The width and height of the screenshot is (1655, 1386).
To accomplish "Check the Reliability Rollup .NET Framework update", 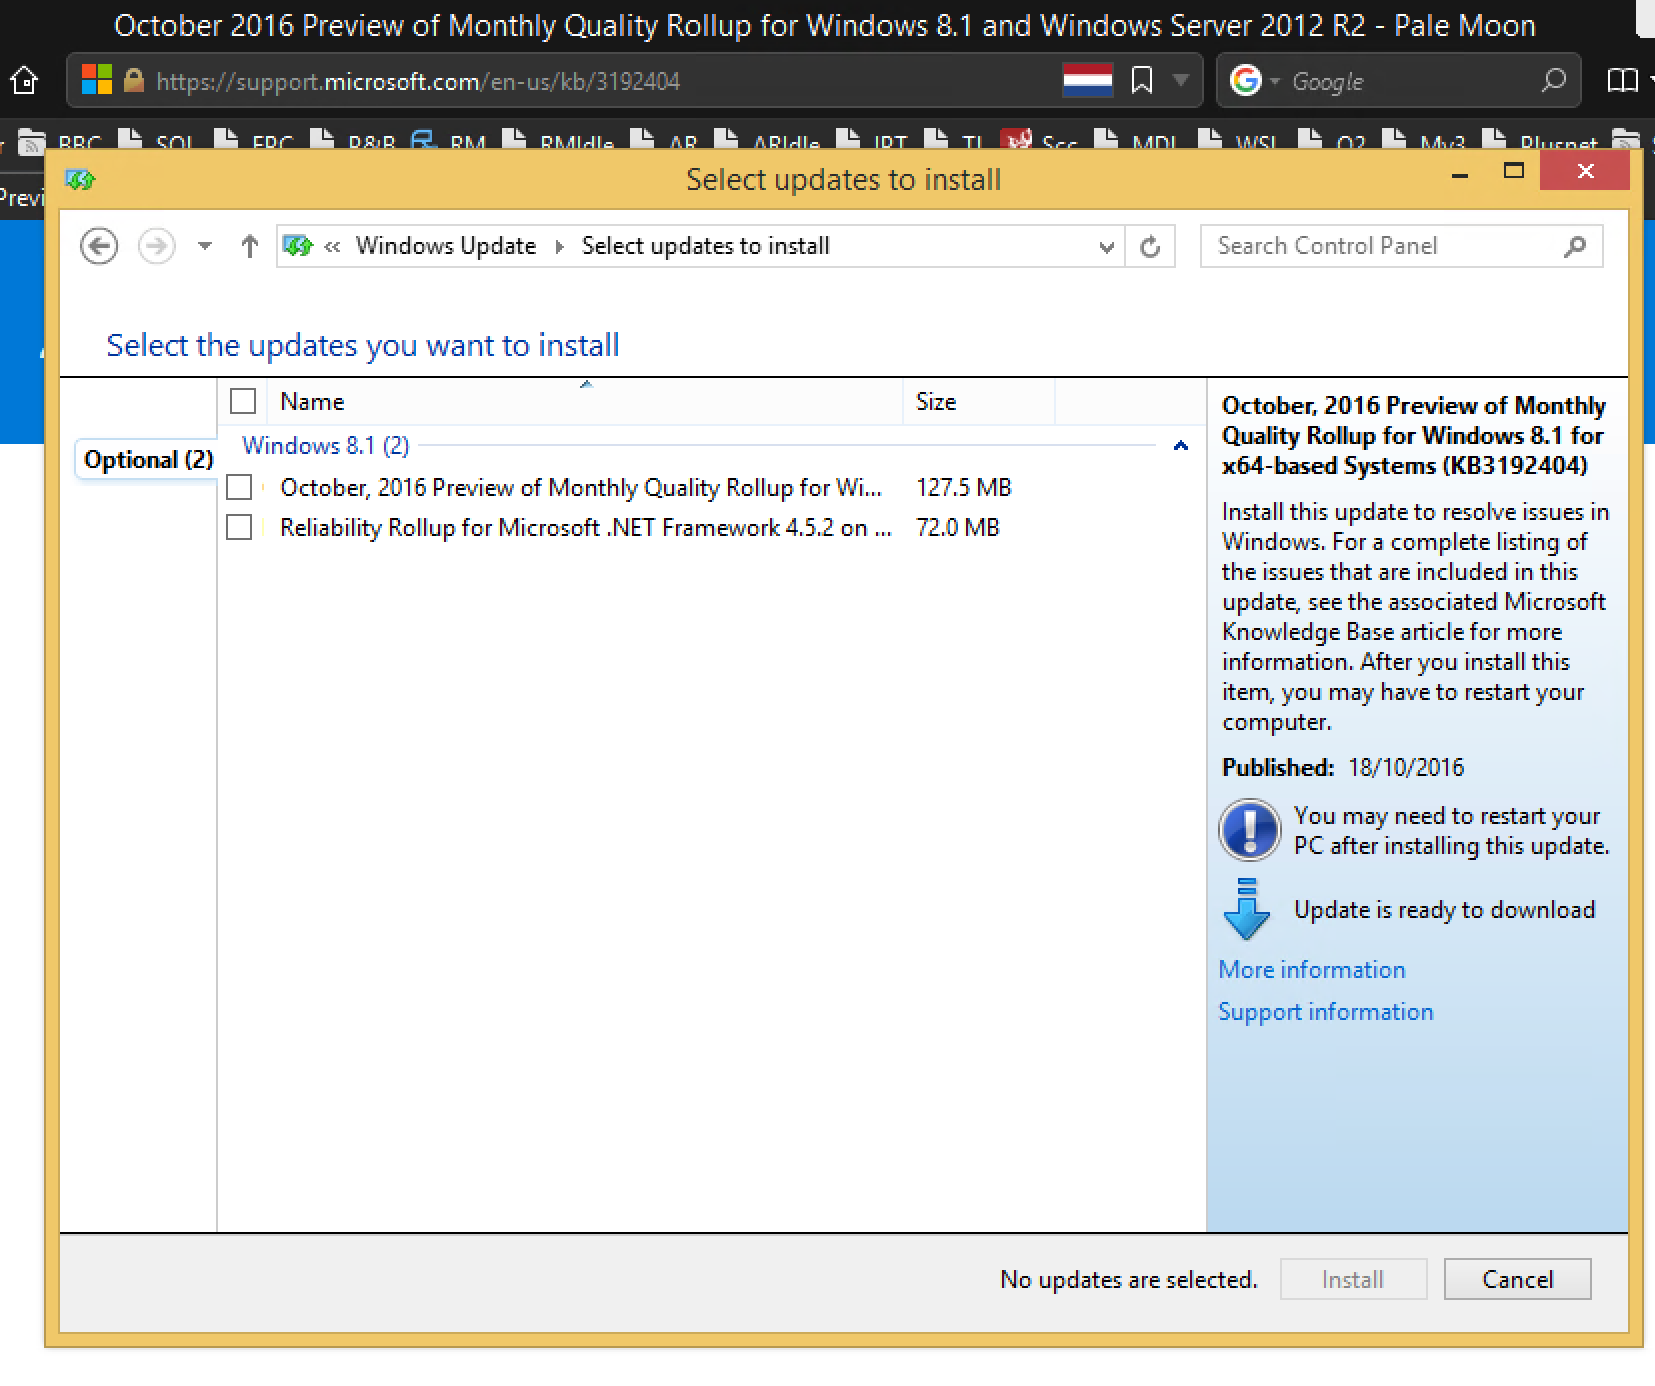I will coord(239,527).
